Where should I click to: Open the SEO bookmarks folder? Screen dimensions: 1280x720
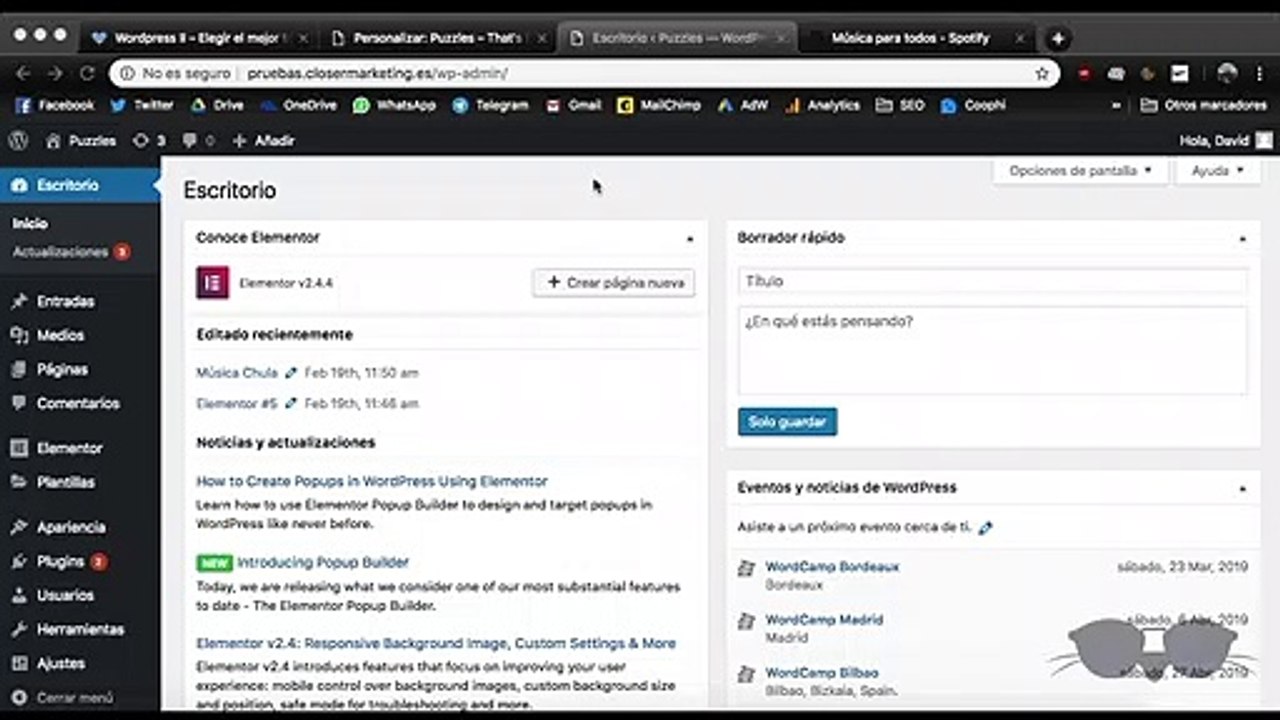(900, 105)
